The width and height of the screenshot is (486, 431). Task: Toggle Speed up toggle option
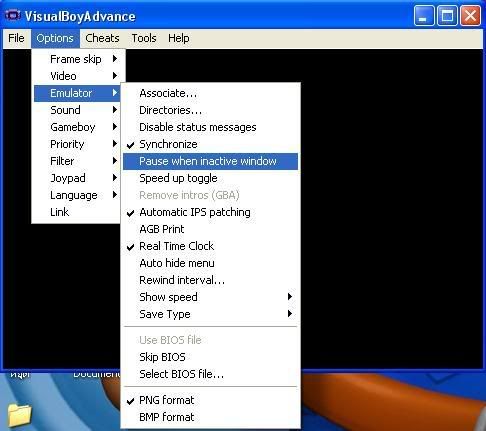click(x=210, y=178)
